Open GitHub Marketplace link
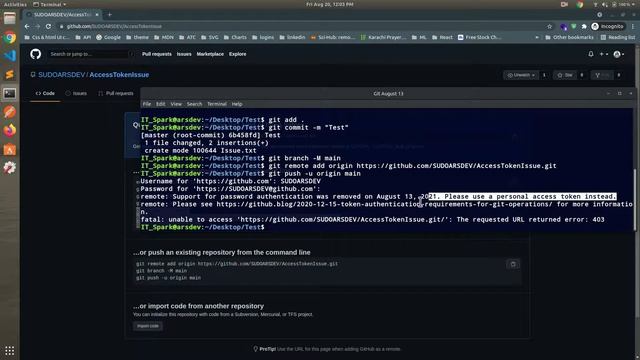640x360 pixels. tap(210, 54)
